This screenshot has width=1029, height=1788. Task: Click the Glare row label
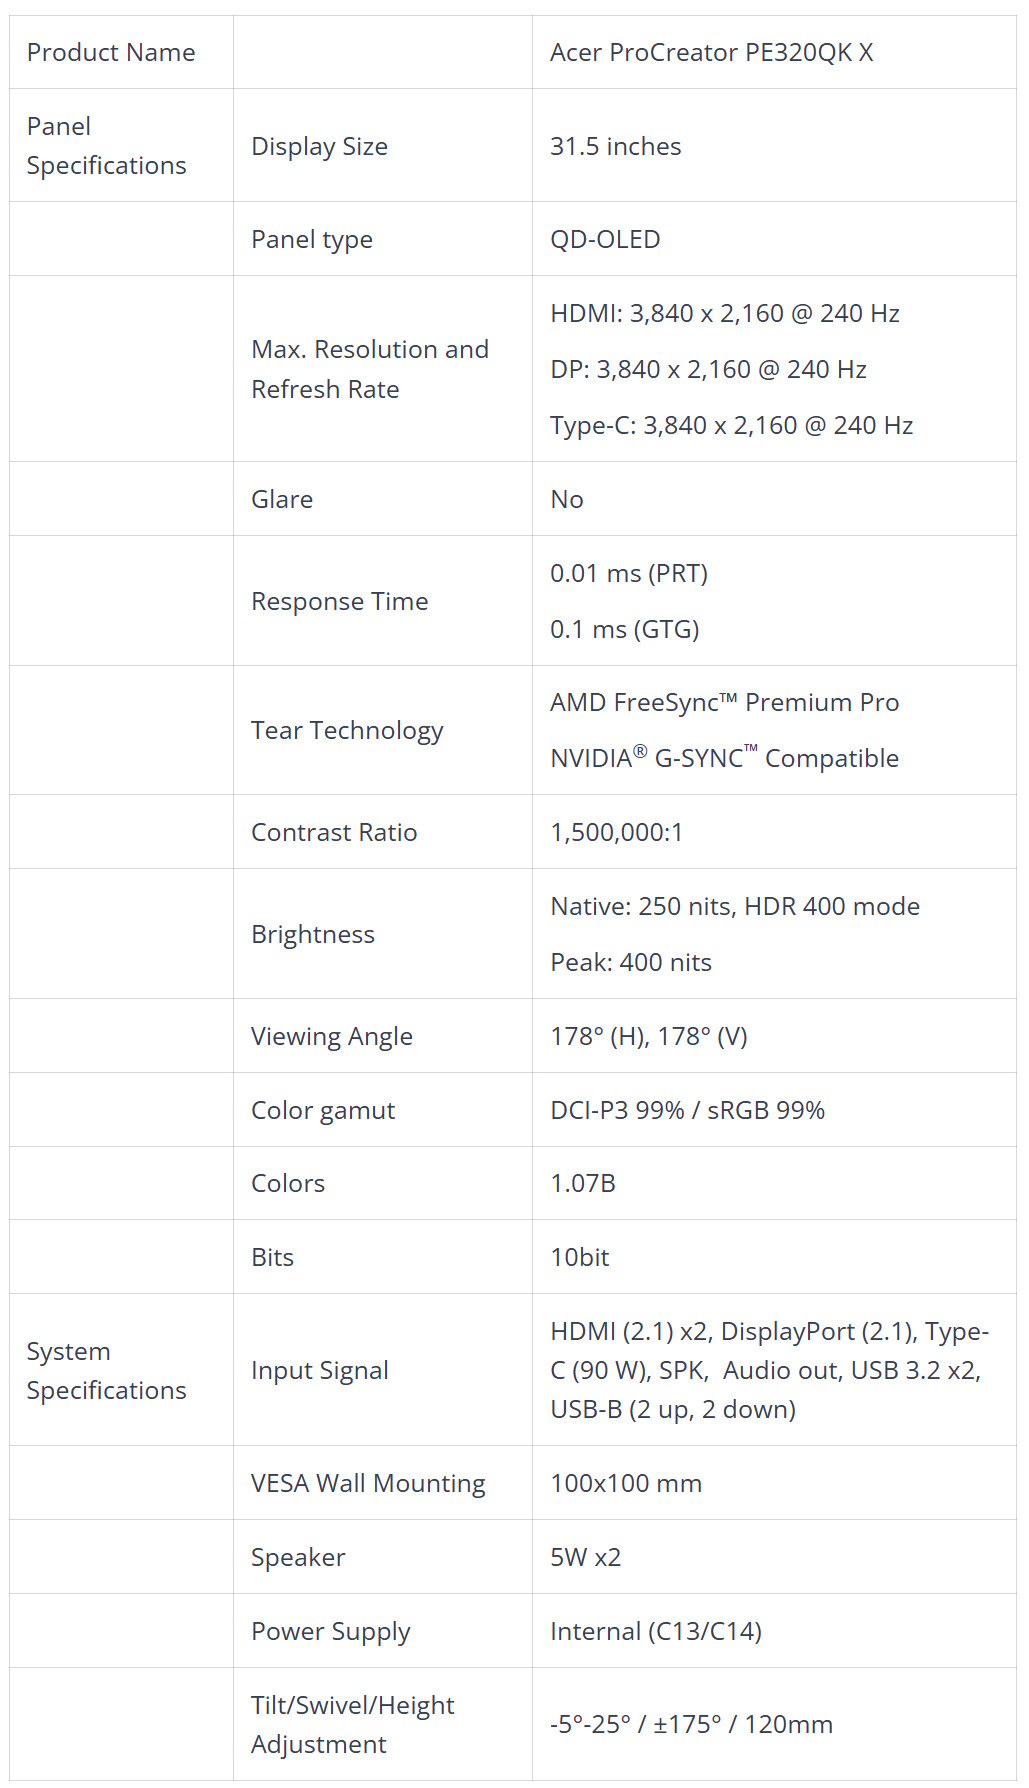point(282,499)
